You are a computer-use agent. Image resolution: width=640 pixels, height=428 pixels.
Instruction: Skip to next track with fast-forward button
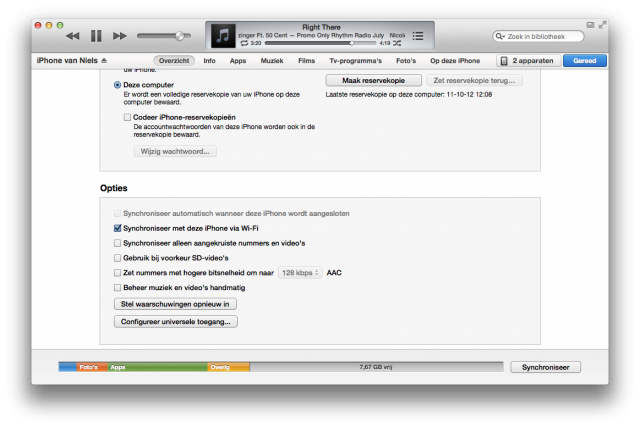(x=120, y=36)
